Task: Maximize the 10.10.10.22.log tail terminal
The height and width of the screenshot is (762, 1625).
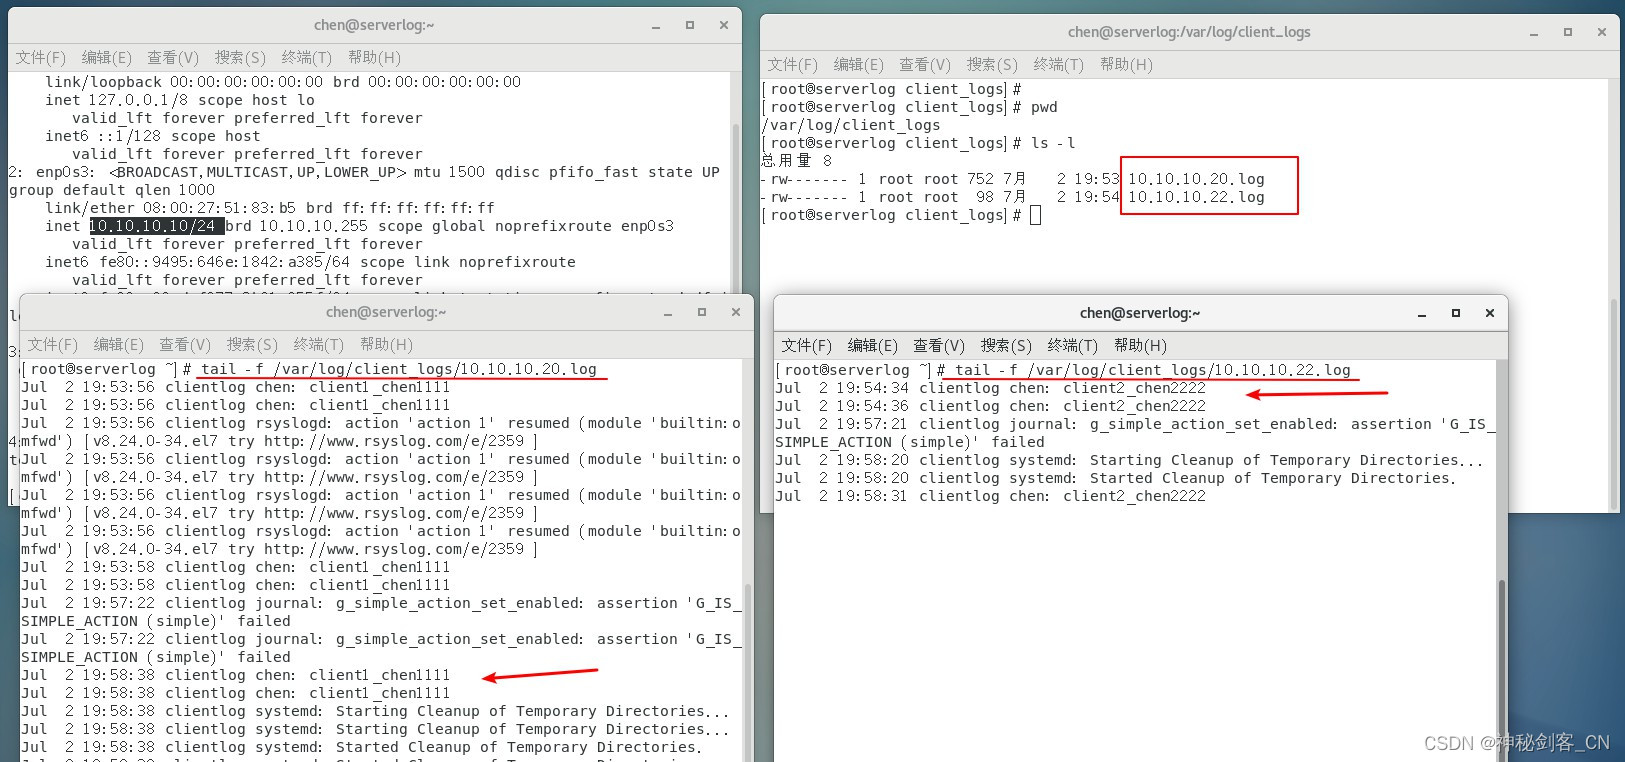Action: pyautogui.click(x=1456, y=313)
